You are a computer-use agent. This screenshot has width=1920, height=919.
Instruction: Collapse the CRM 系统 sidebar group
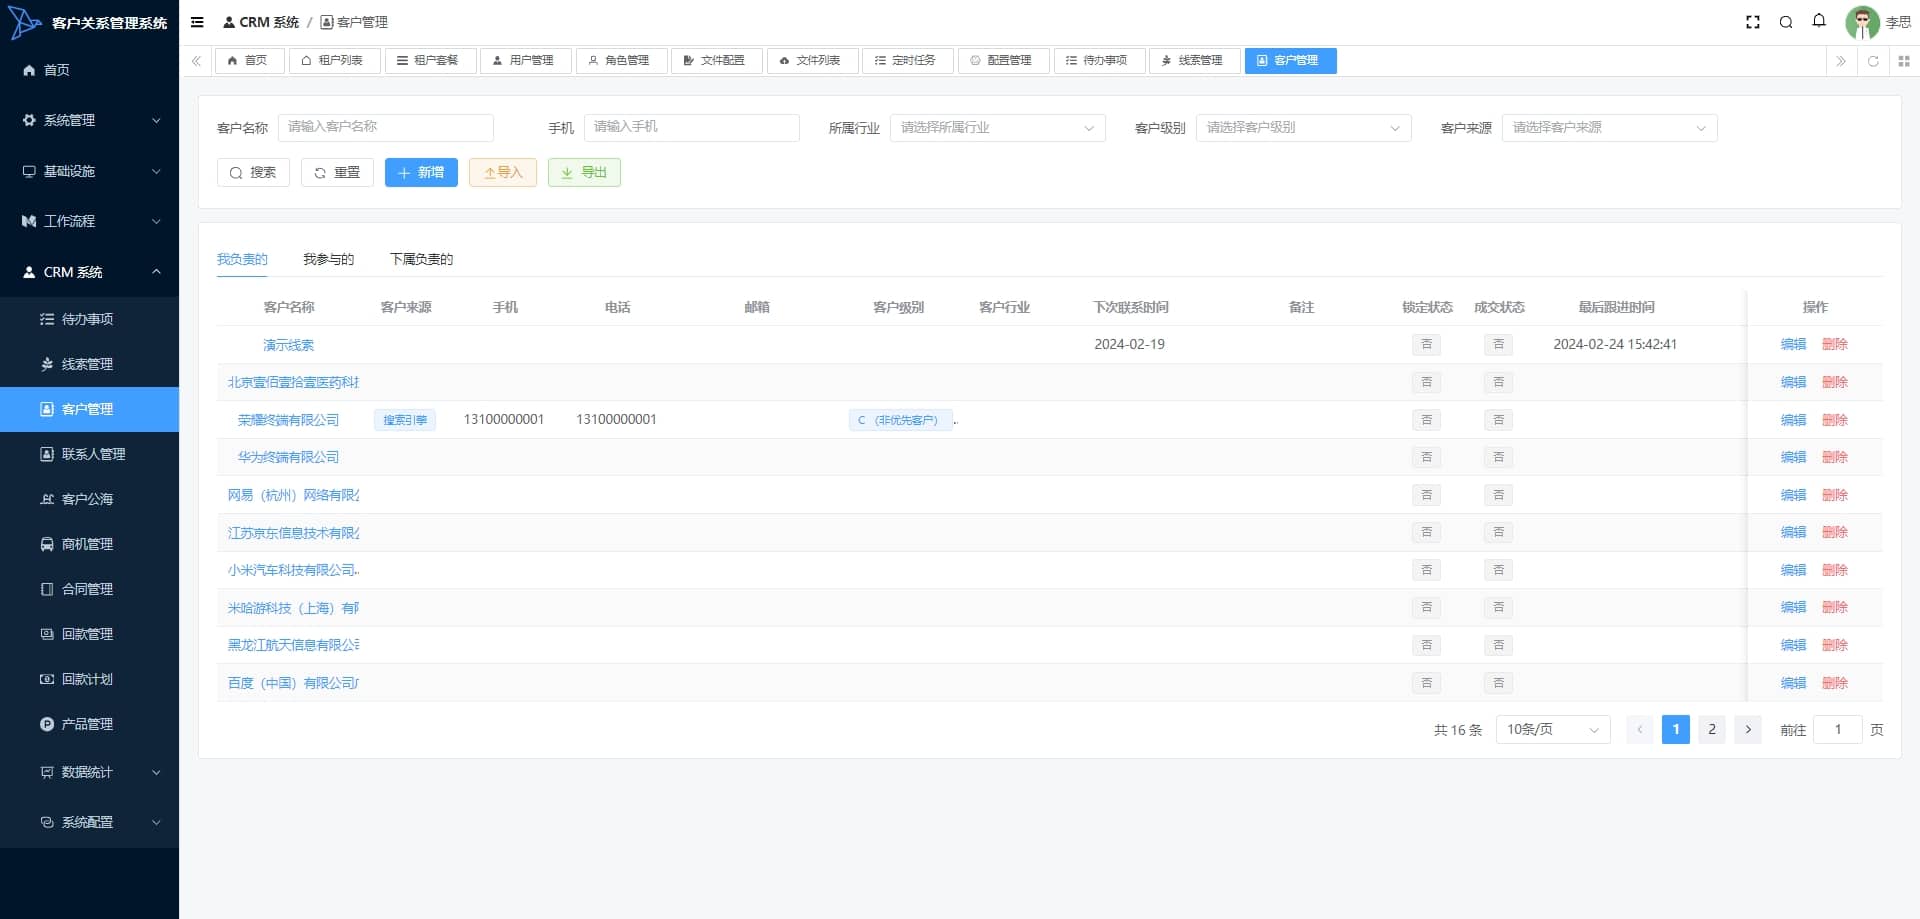(x=89, y=272)
